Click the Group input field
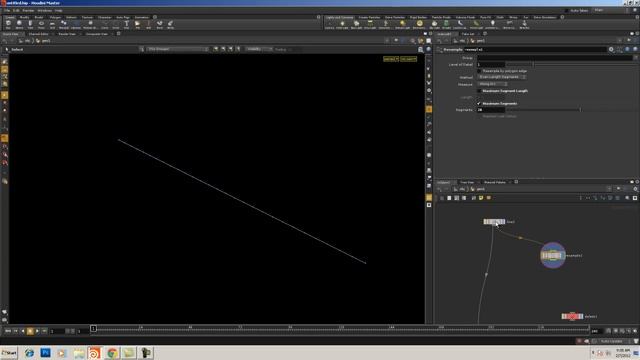640x360 pixels. (x=555, y=58)
